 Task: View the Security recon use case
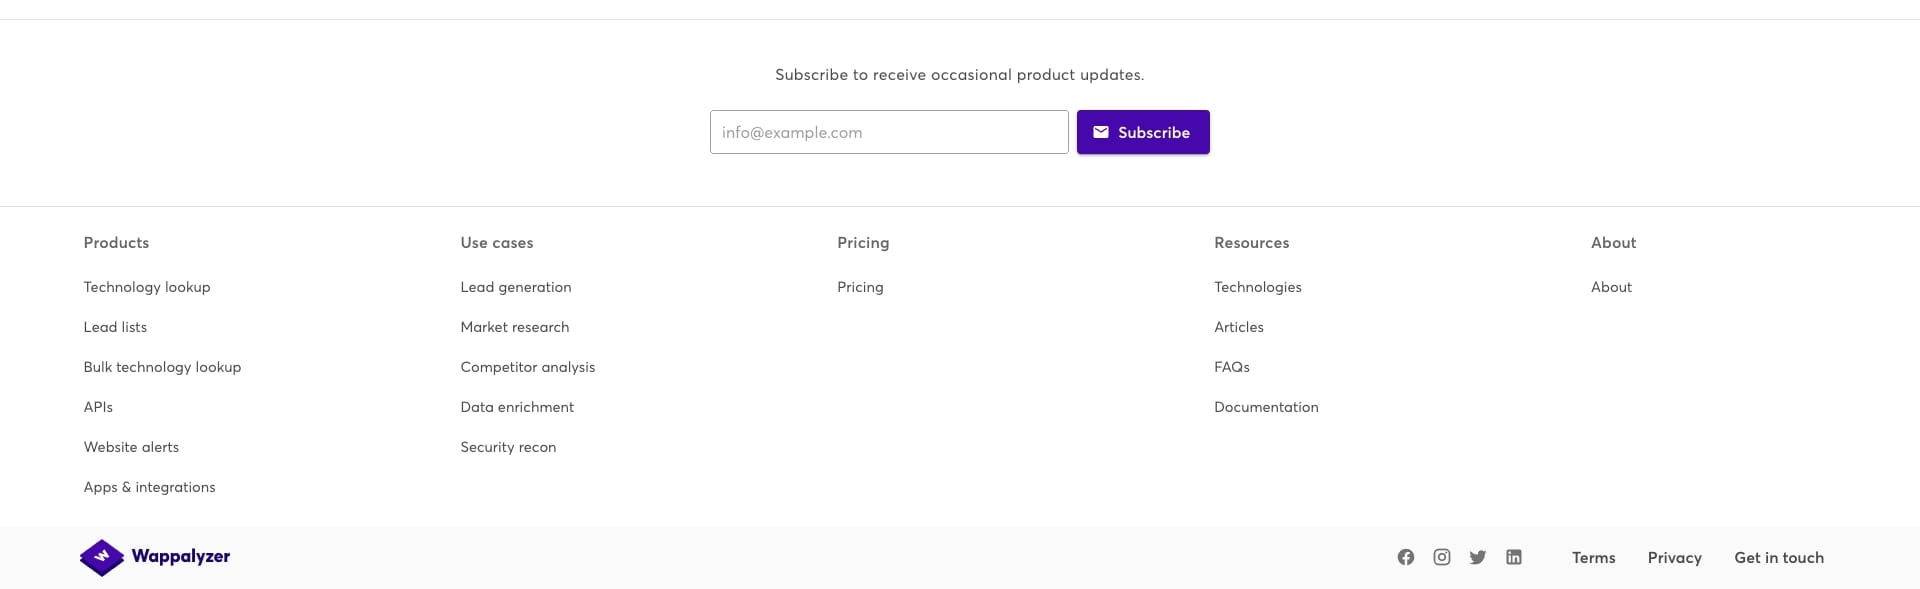(x=508, y=447)
